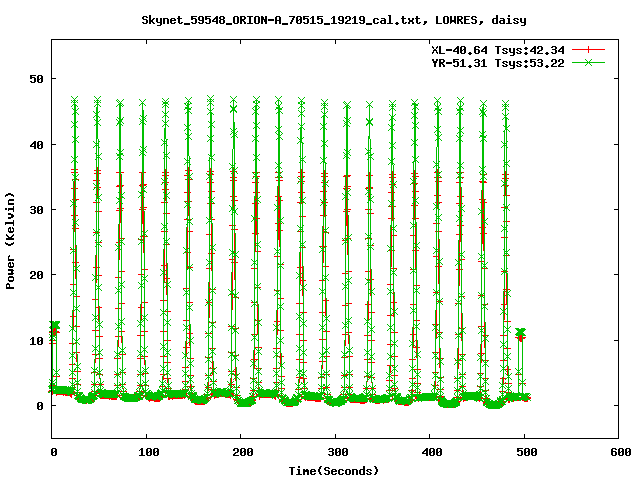Click the y-axis tick label 50
The image size is (640, 480).
pyautogui.click(x=36, y=79)
